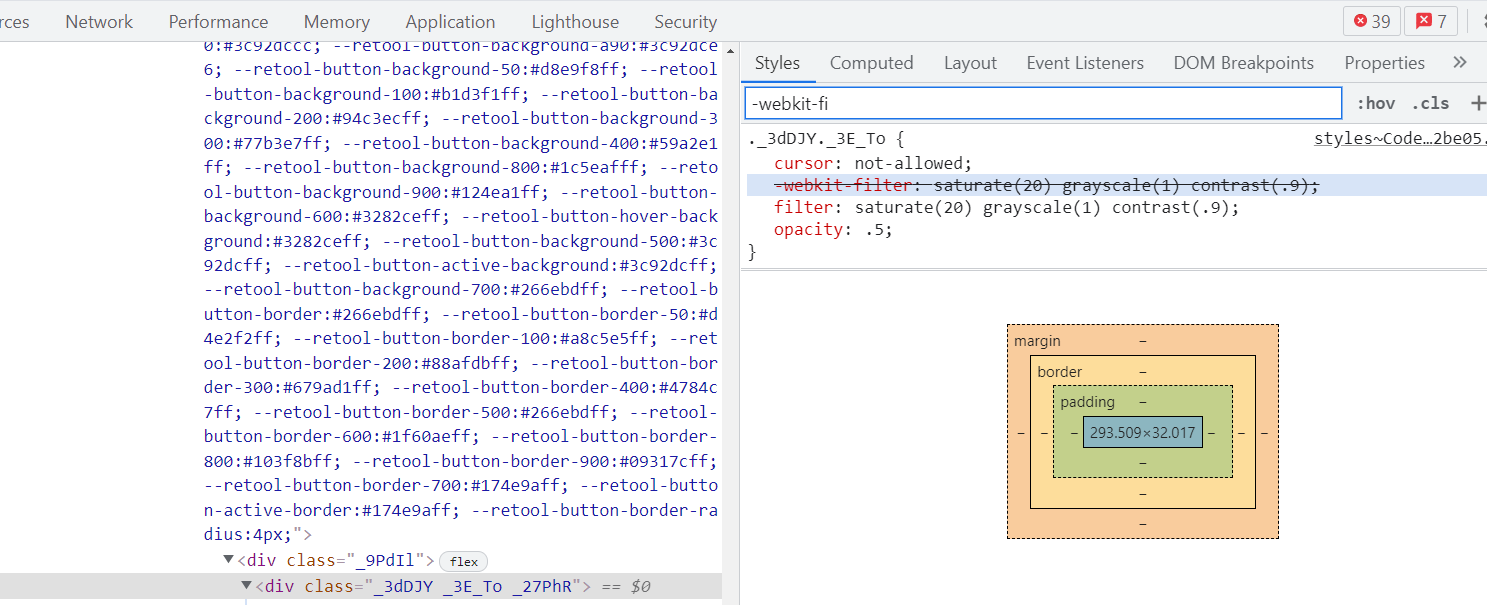Switch to the Network panel
This screenshot has height=605, width=1487.
click(99, 21)
